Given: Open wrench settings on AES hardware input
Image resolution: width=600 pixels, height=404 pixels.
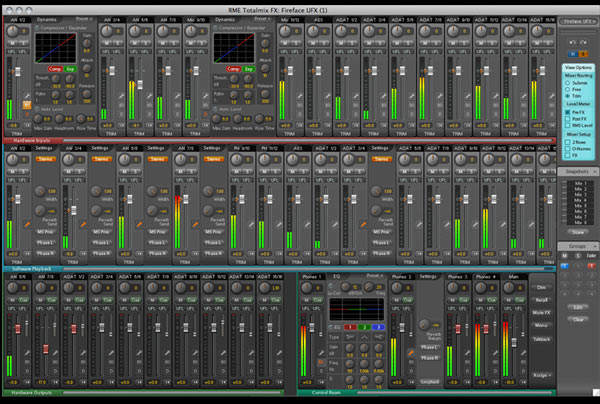Looking at the screenshot, I should pyautogui.click(x=328, y=96).
